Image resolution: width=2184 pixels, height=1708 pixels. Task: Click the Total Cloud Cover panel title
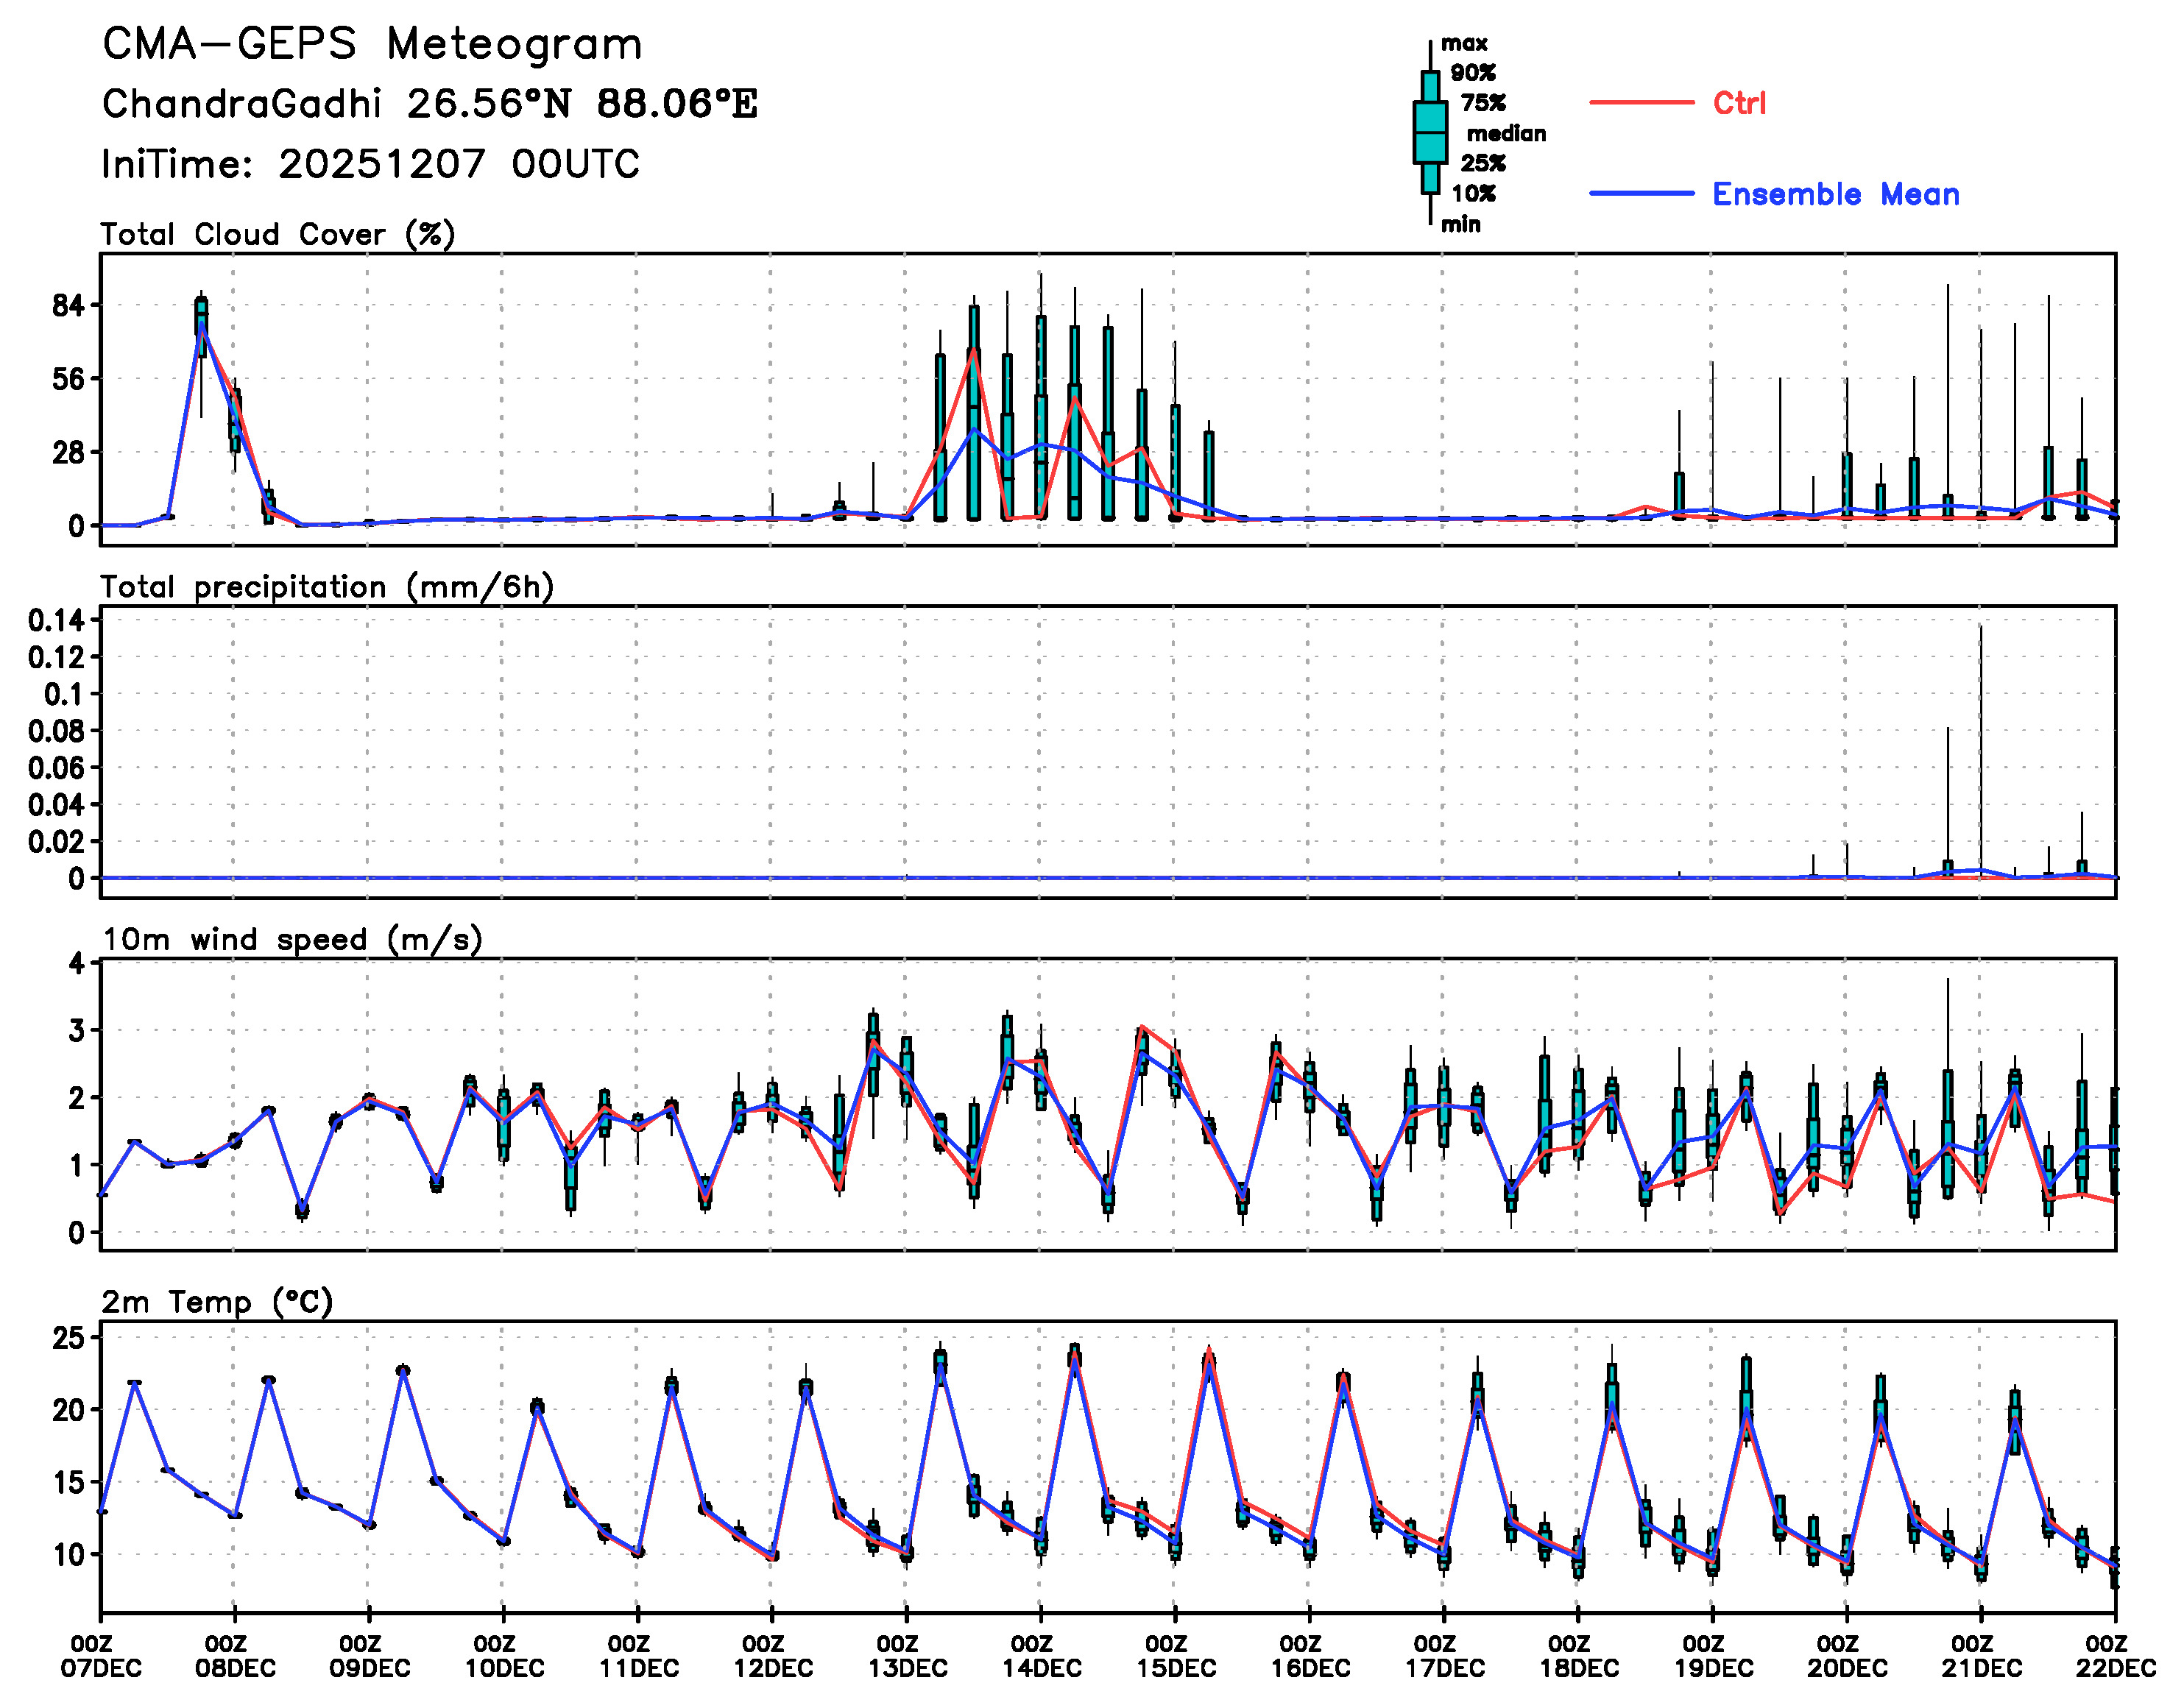(x=278, y=235)
